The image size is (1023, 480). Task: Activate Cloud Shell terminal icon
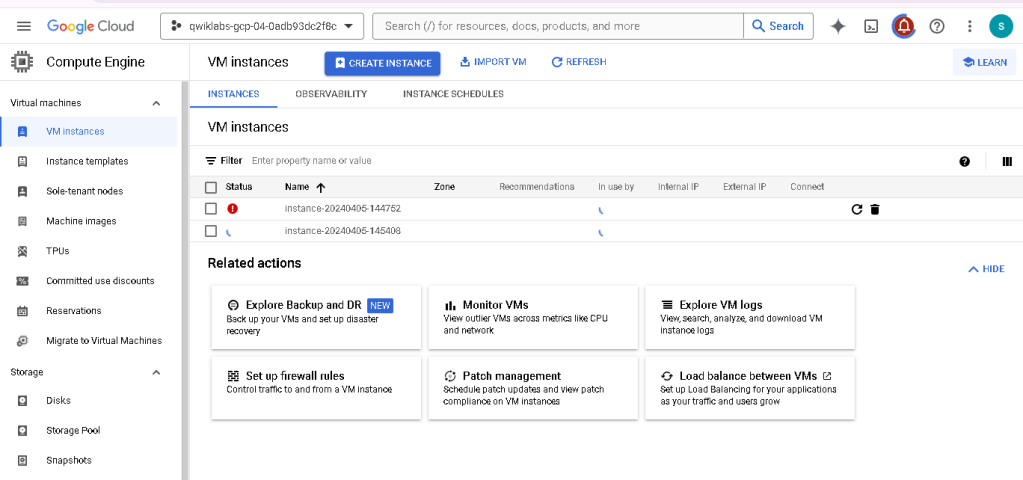tap(871, 26)
